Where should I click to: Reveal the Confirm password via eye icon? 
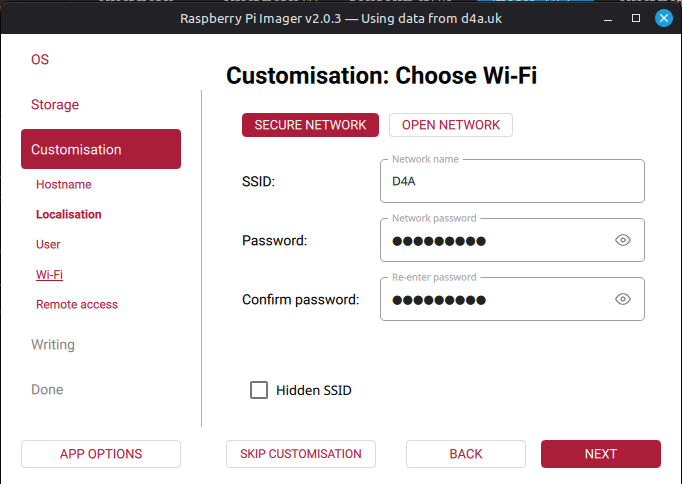623,299
